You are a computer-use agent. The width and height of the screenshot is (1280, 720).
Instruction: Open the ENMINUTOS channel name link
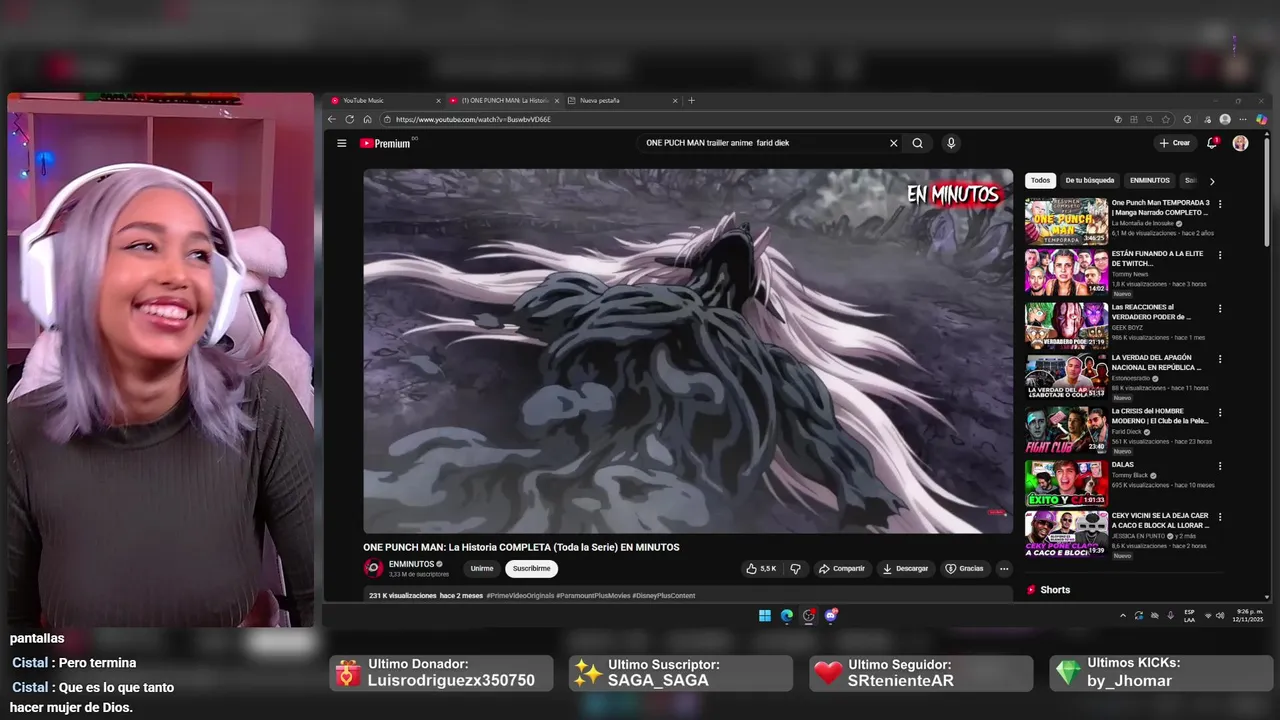coord(411,564)
